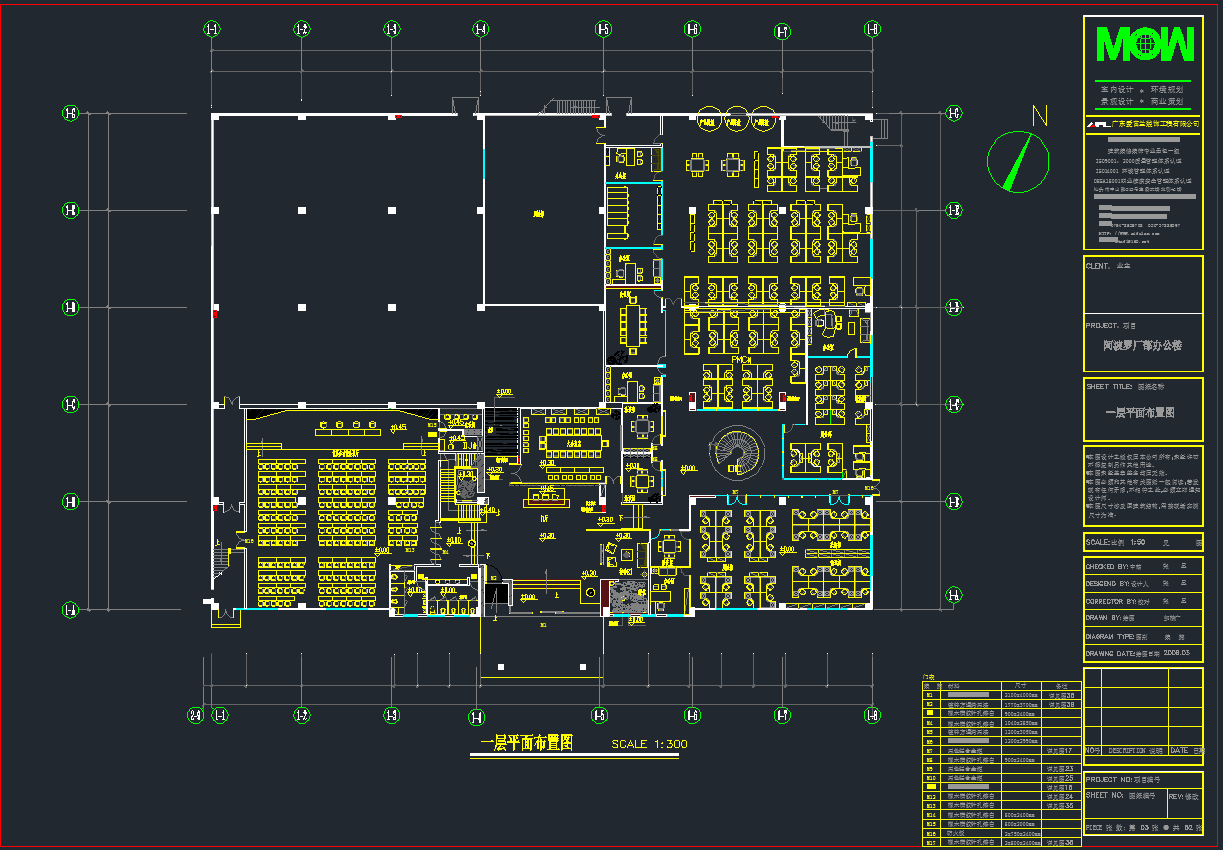Click the CHECKED BY row
The image size is (1223, 850).
[1143, 566]
